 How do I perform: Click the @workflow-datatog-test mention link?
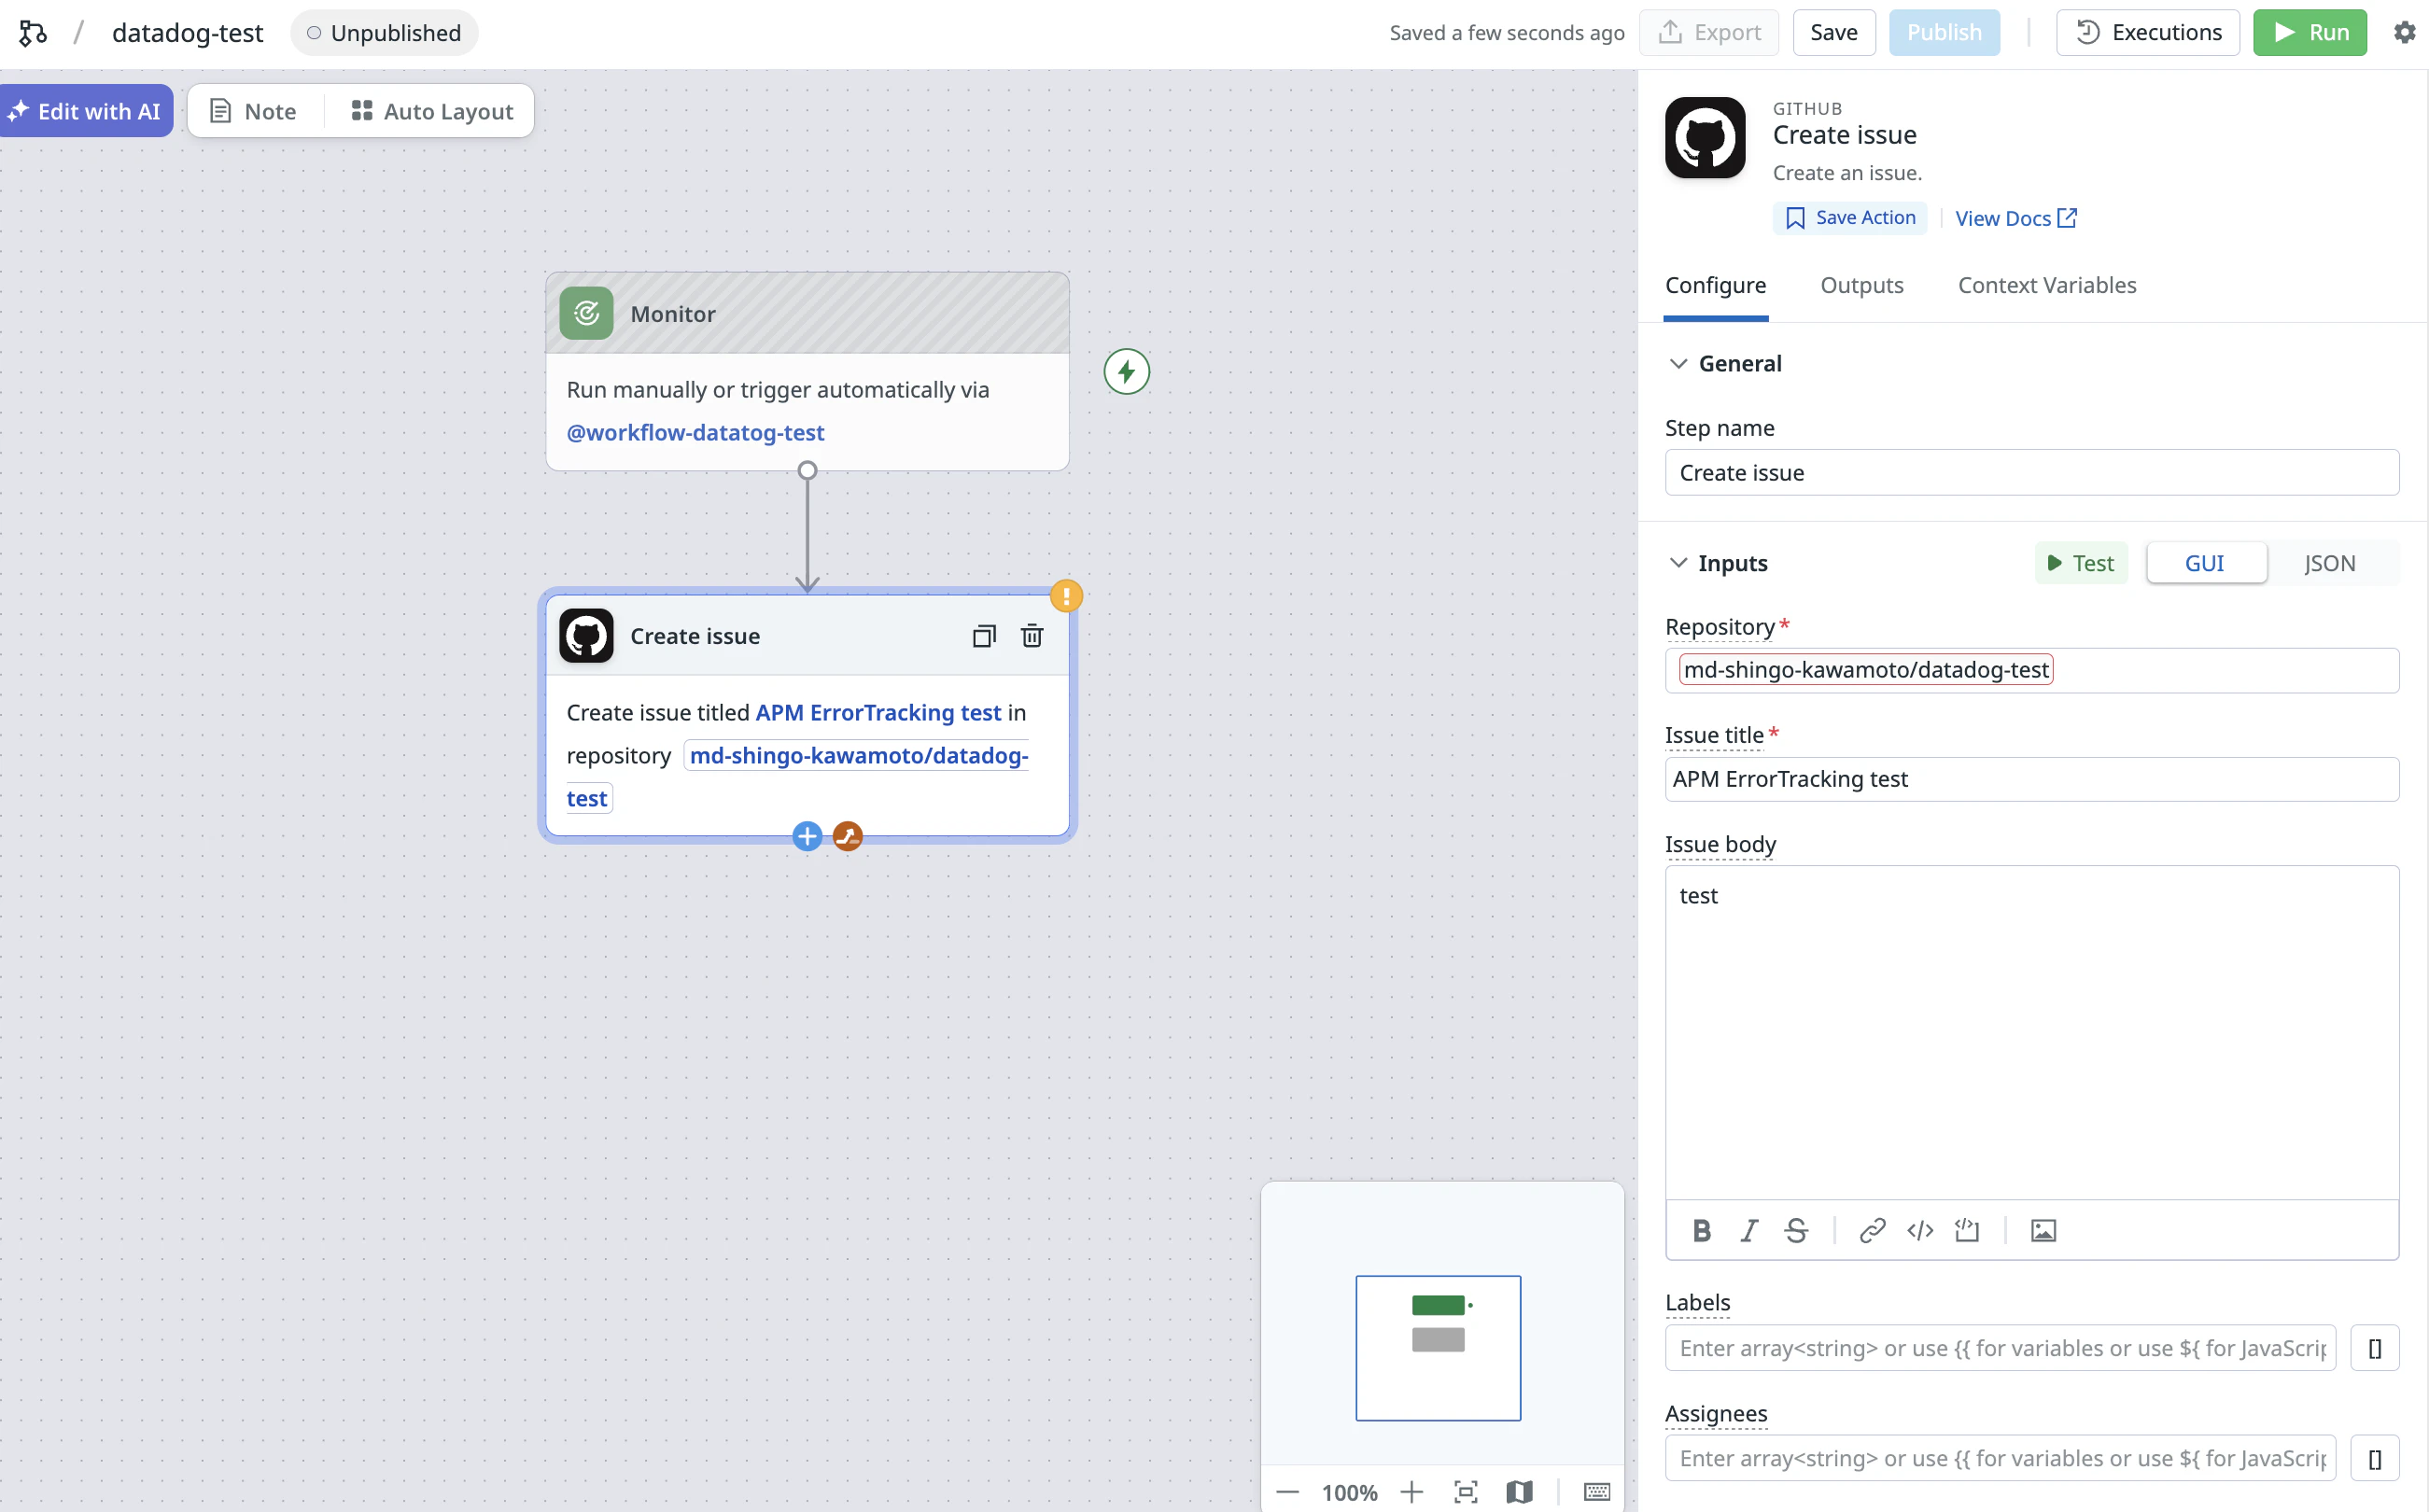695,433
